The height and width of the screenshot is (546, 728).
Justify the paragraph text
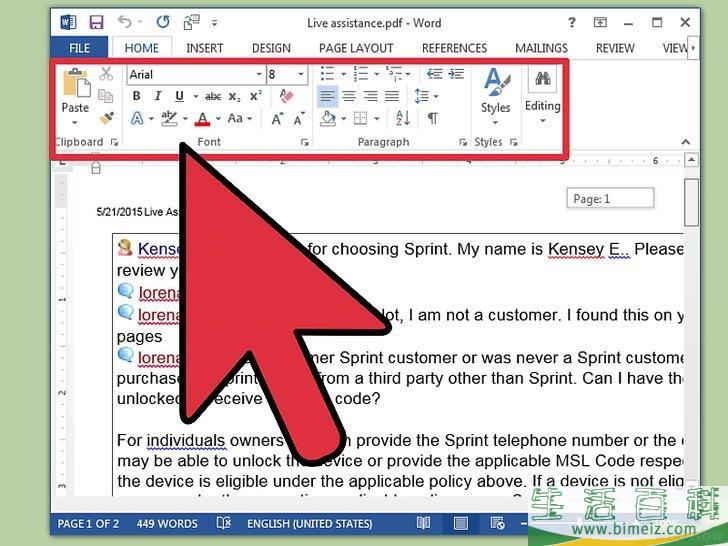[392, 97]
